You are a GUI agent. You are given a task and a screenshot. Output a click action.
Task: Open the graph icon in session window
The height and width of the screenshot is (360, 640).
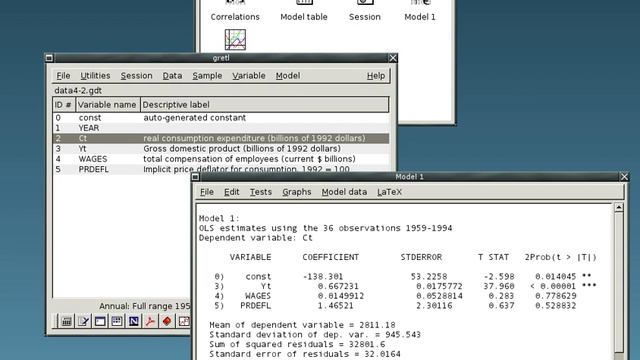[x=235, y=40]
